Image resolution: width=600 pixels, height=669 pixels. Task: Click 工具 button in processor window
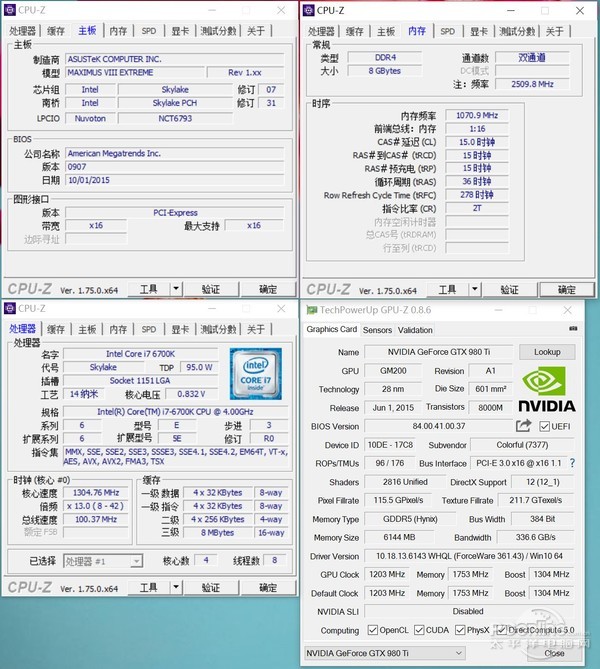[x=149, y=588]
